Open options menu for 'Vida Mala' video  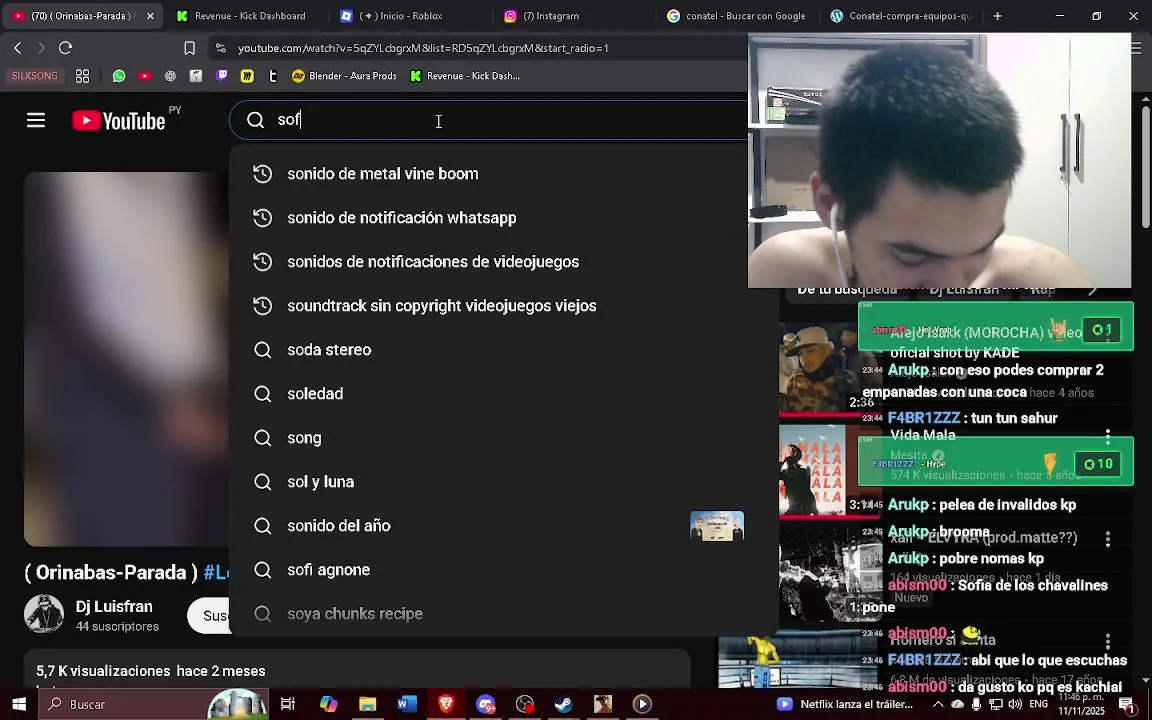(1108, 436)
